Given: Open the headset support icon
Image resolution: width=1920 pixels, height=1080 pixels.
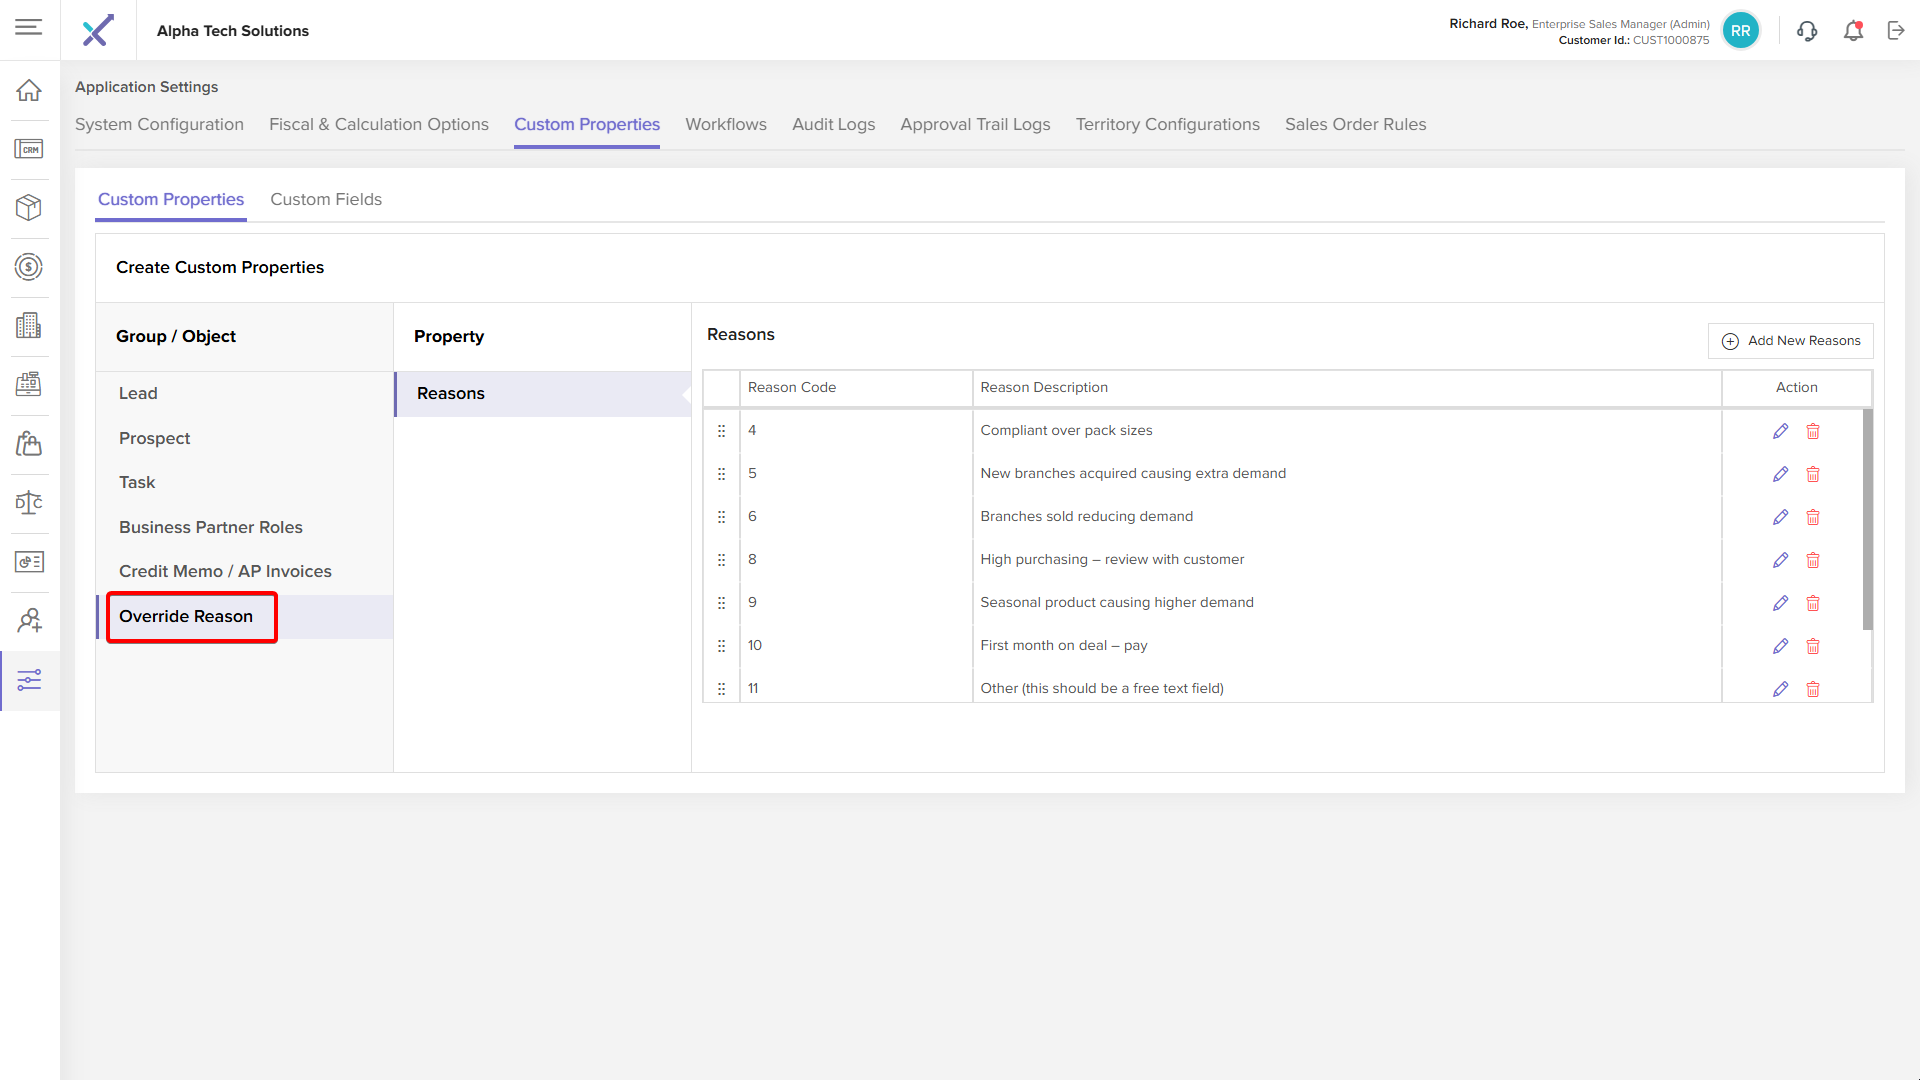Looking at the screenshot, I should (x=1807, y=31).
